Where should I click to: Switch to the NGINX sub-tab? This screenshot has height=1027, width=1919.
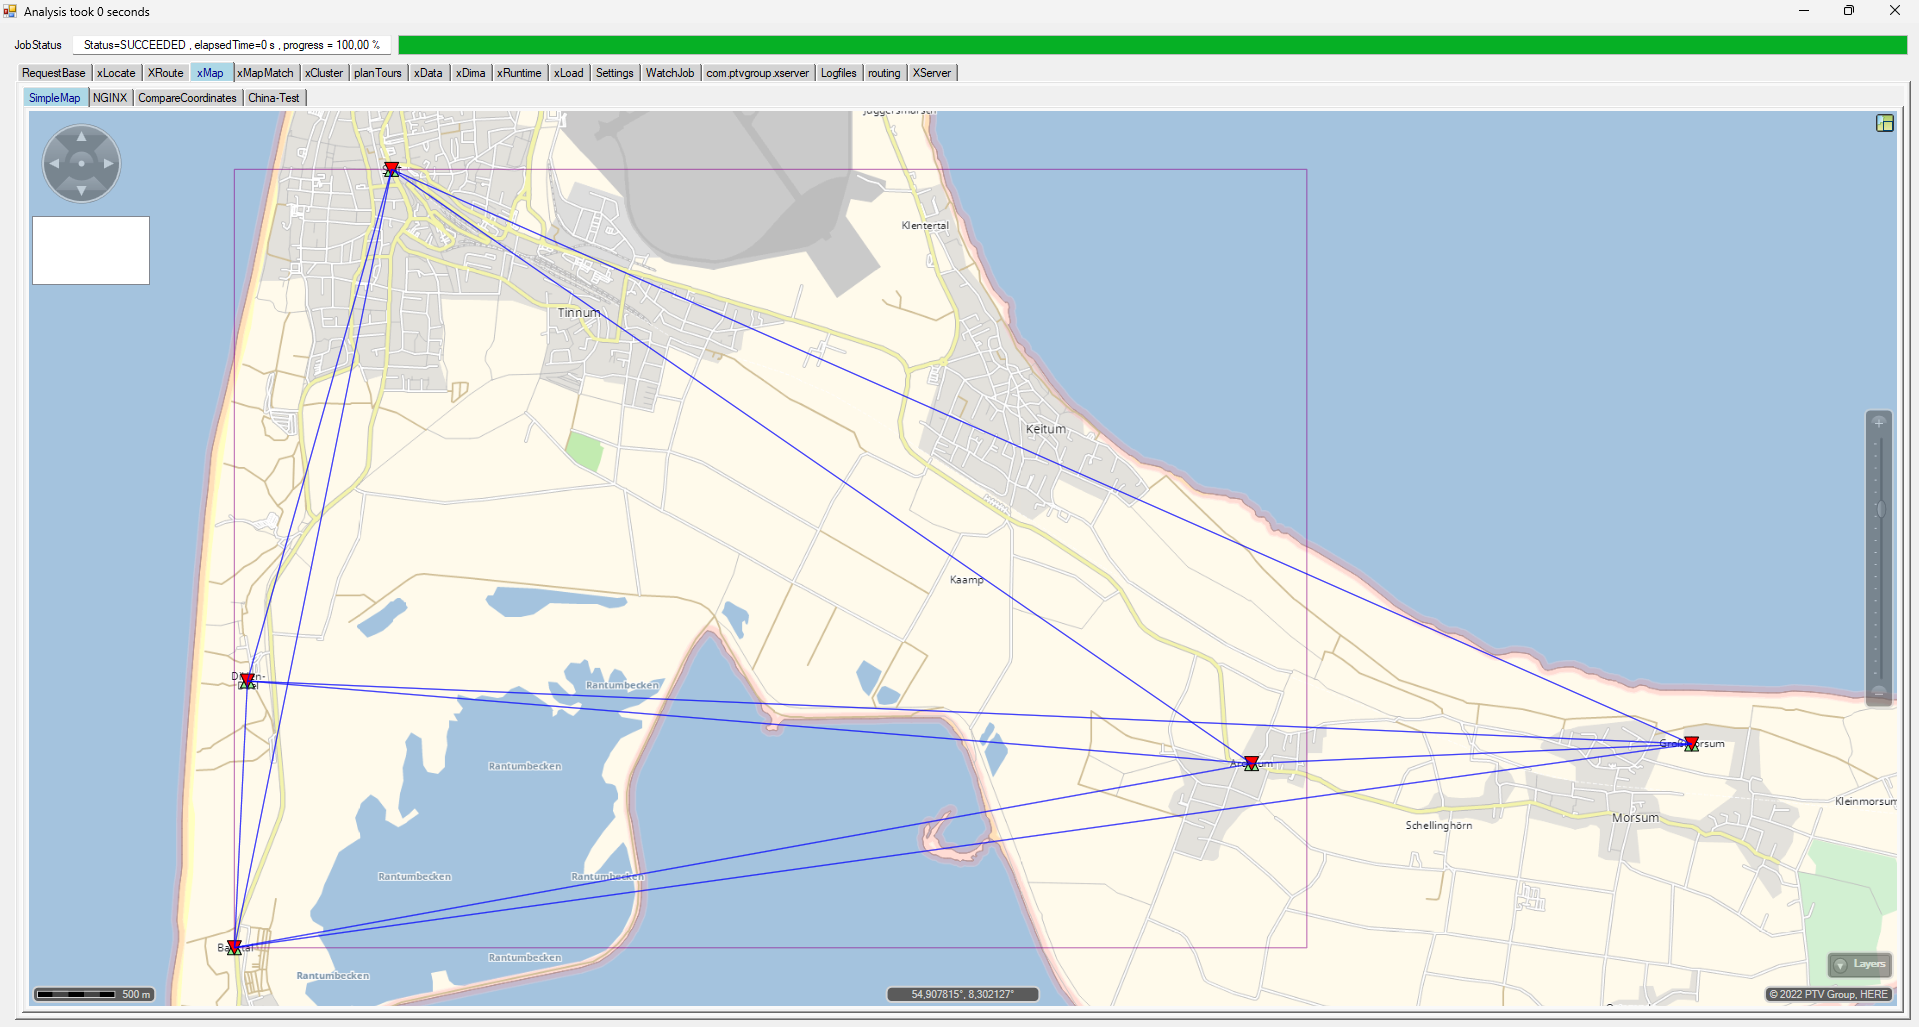coord(110,98)
